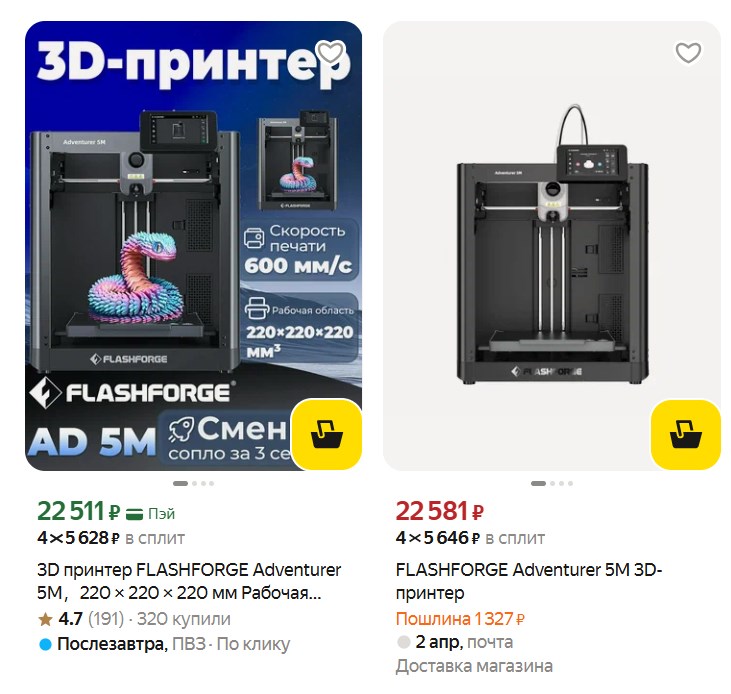731x694 pixels.
Task: Select active carousel dot under first image
Action: click(x=180, y=483)
